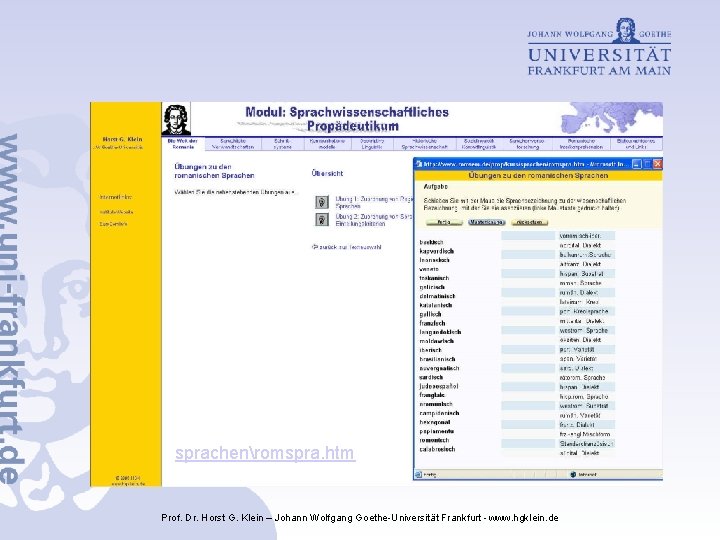The width and height of the screenshot is (720, 540).
Task: Click the empty slot left of 'port. Kreolsprache'
Action: pos(528,311)
